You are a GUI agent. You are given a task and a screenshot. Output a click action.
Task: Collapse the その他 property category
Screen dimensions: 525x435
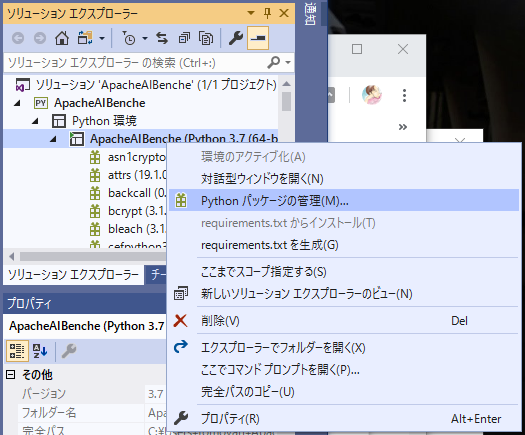click(x=11, y=374)
